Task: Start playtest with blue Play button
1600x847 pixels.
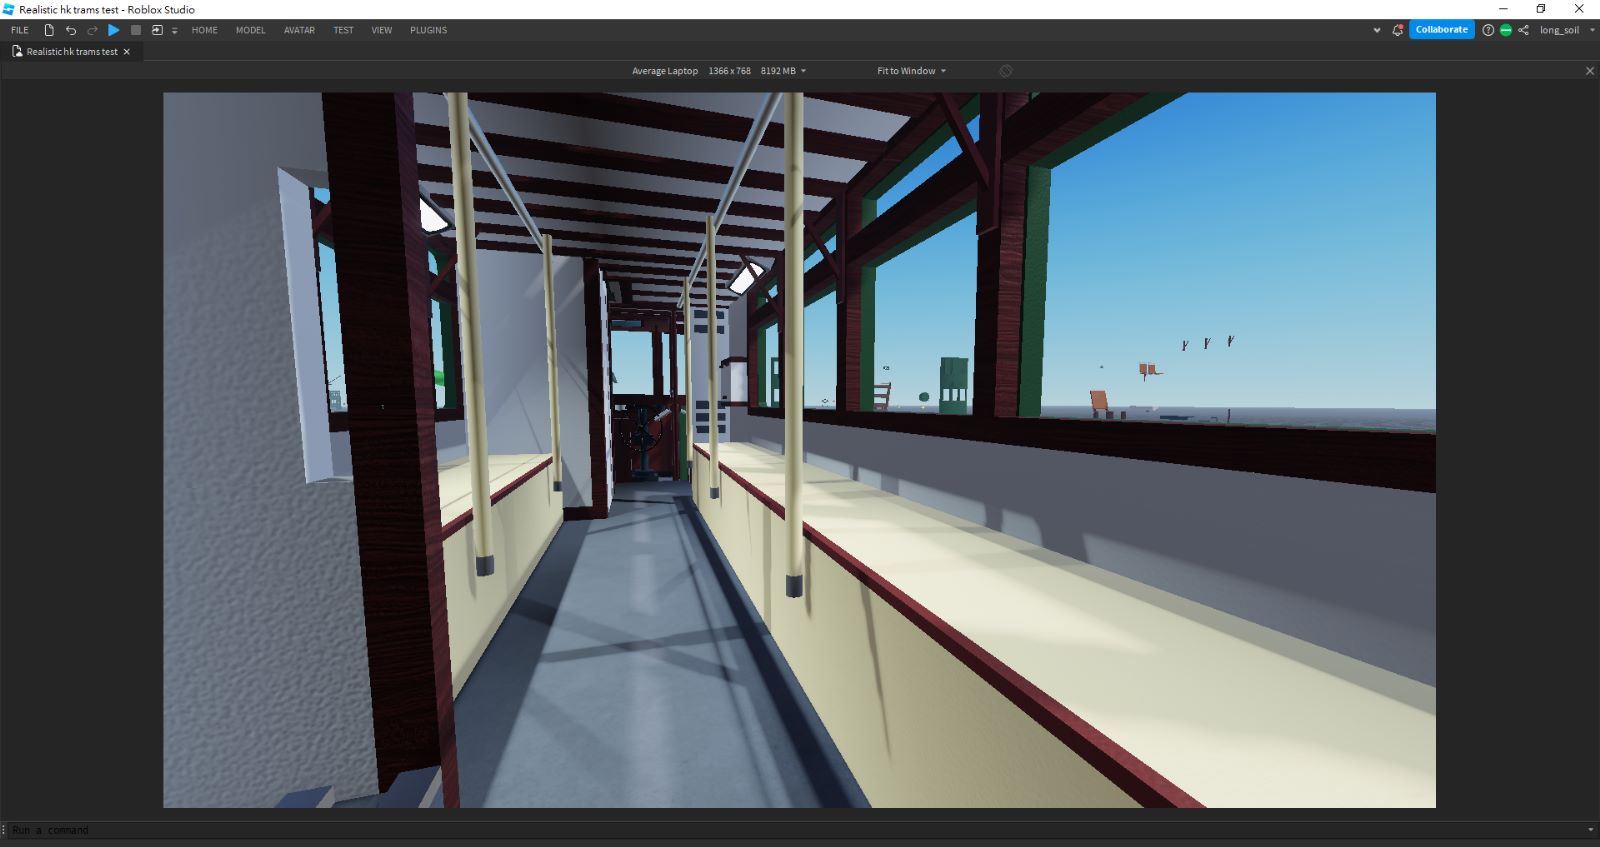Action: pyautogui.click(x=114, y=30)
